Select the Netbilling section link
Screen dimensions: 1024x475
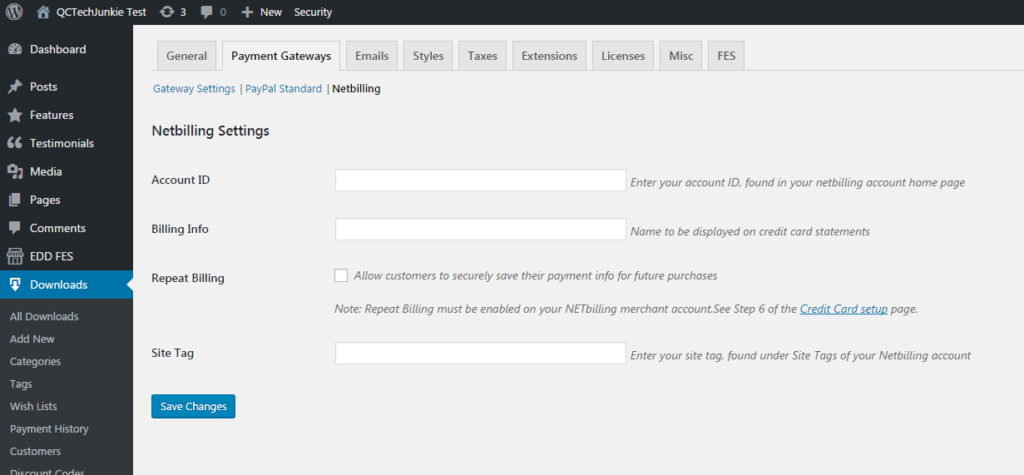[356, 89]
